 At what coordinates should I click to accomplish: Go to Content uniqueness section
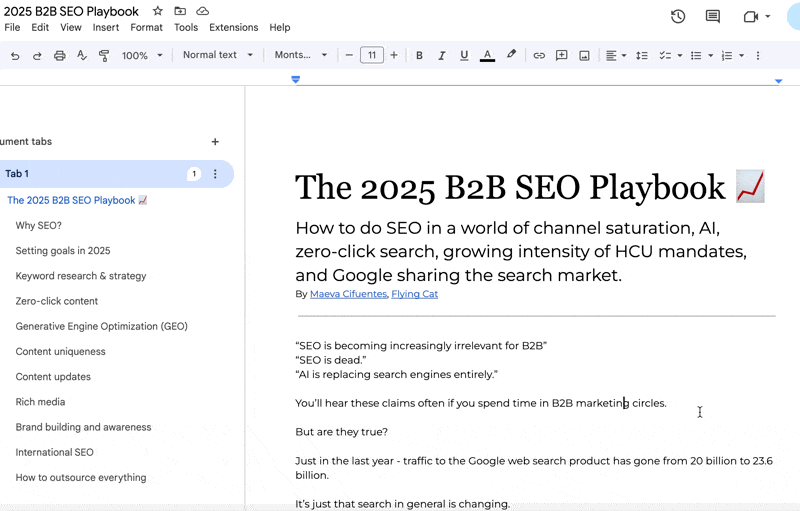(x=60, y=352)
